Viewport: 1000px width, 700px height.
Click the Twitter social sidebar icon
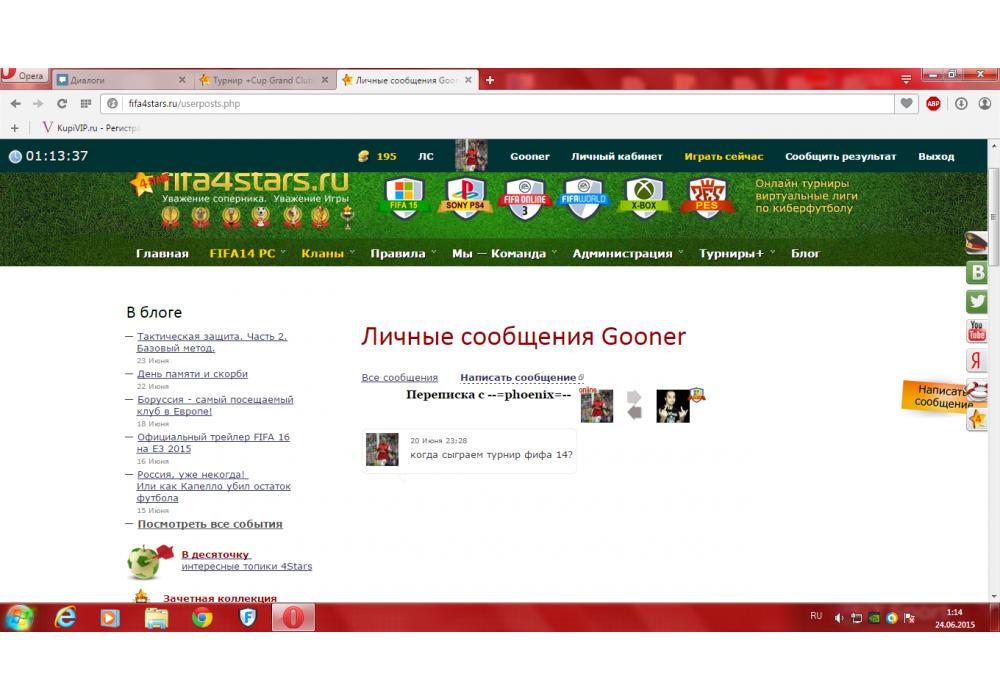[976, 302]
